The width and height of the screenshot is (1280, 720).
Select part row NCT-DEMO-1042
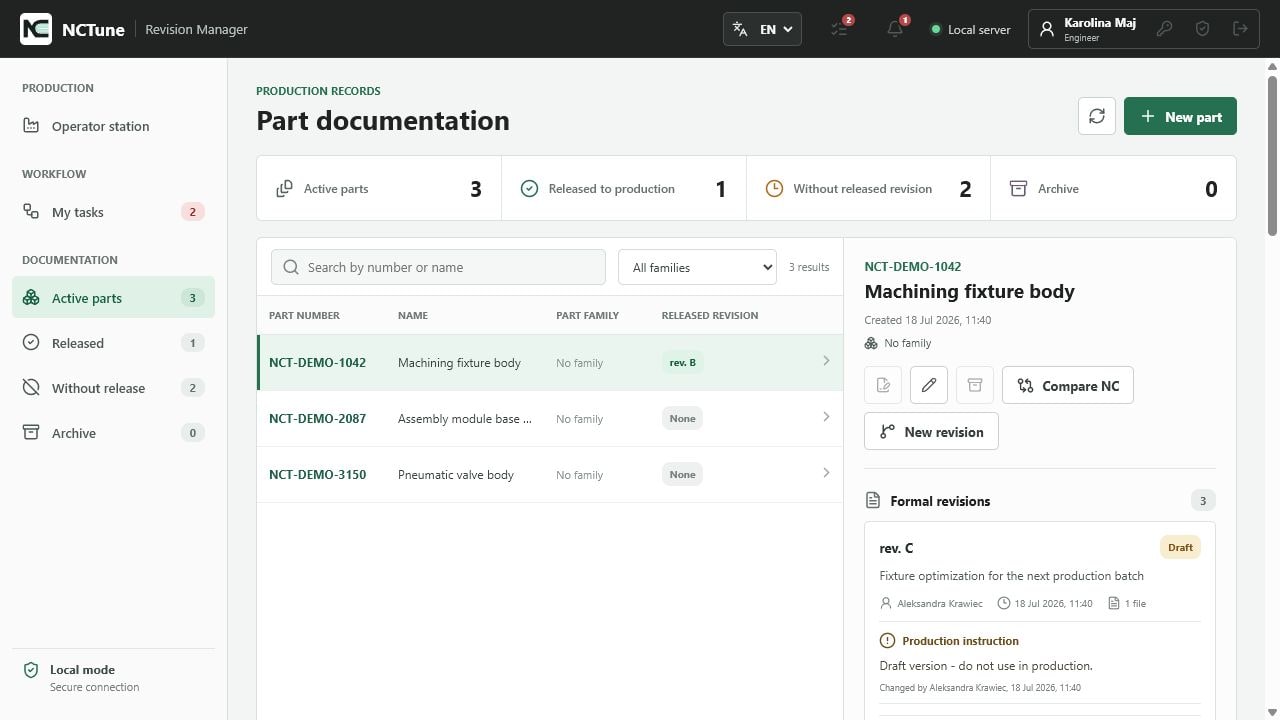(x=550, y=362)
